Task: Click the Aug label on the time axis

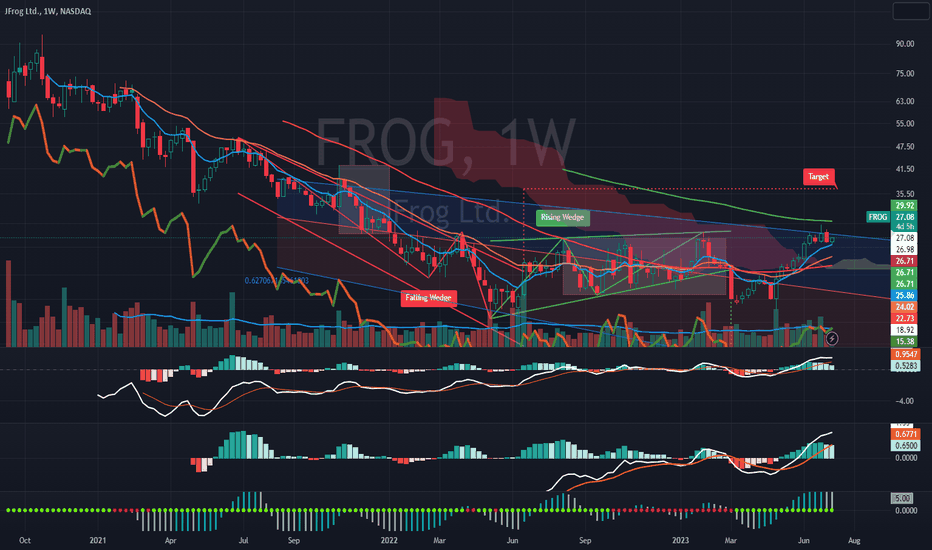Action: [x=854, y=540]
